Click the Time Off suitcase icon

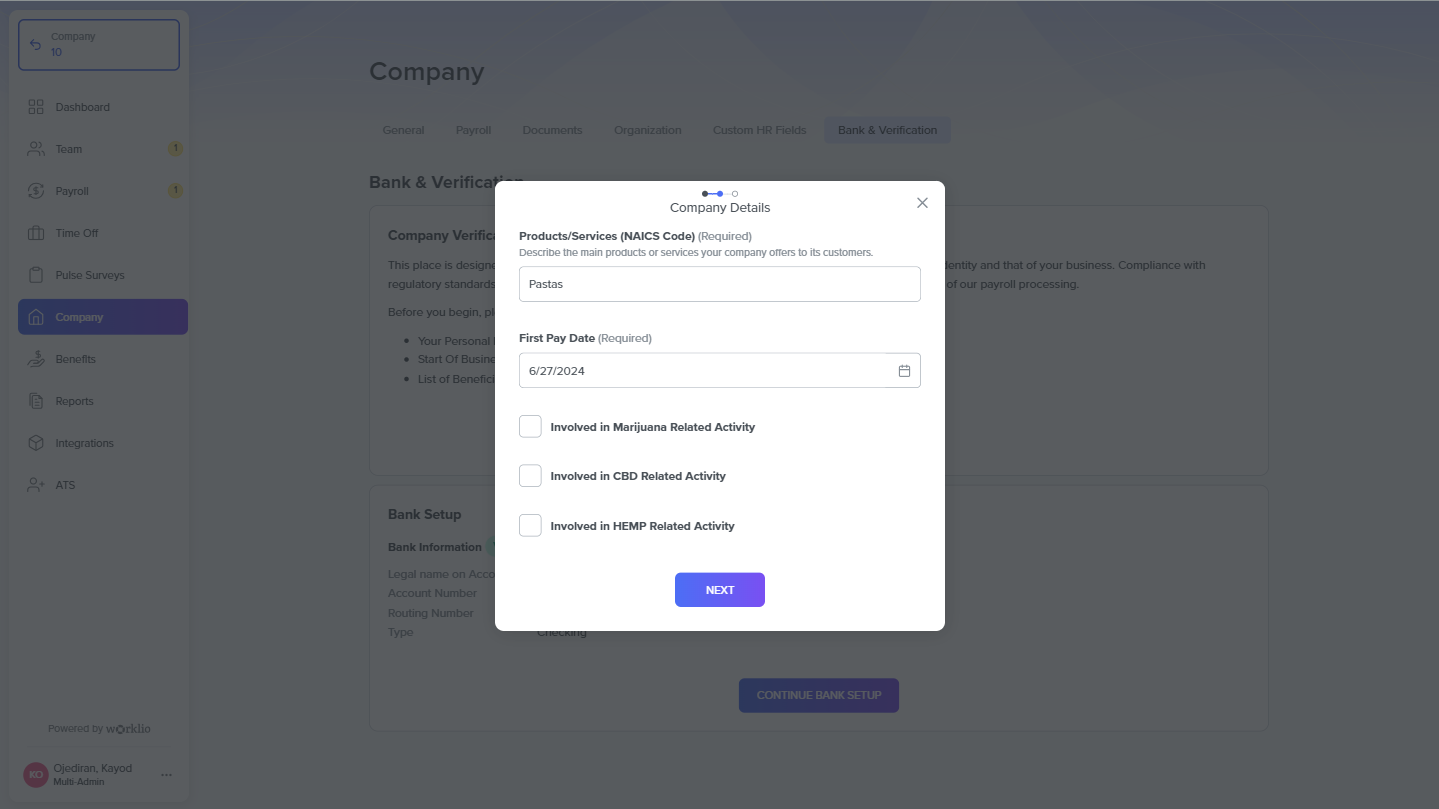(x=36, y=233)
